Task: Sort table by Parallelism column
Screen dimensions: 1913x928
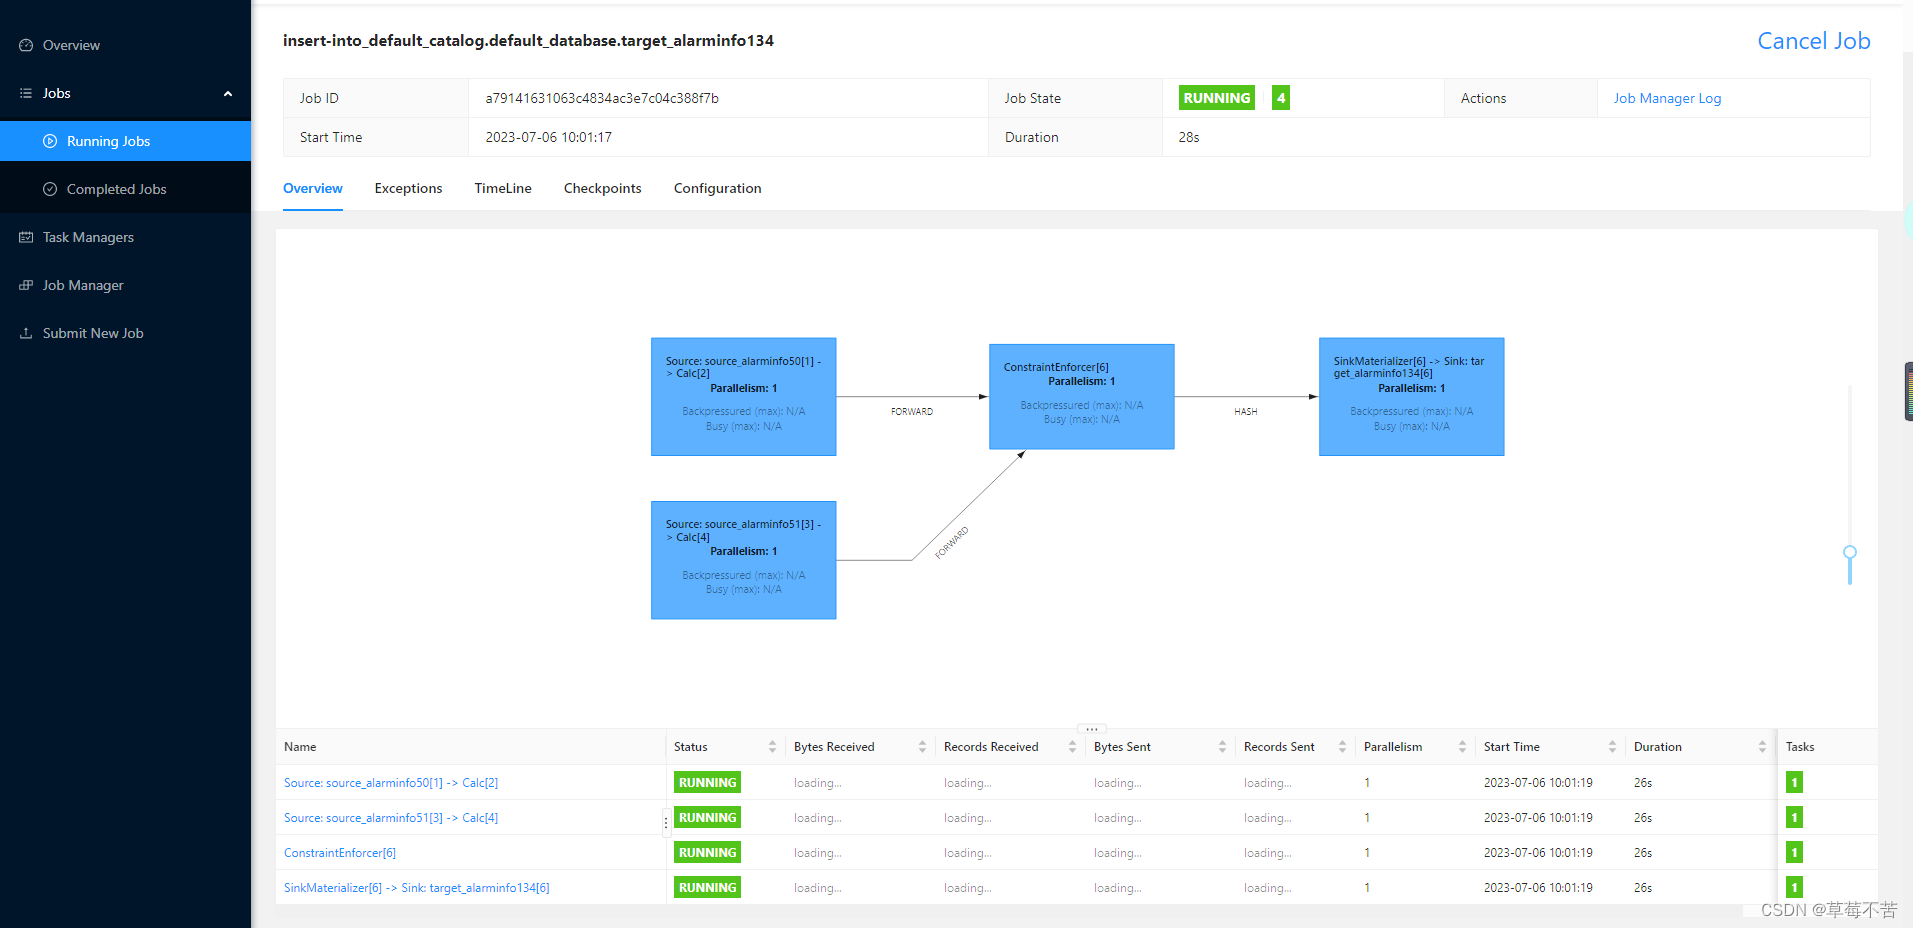Action: [1462, 747]
